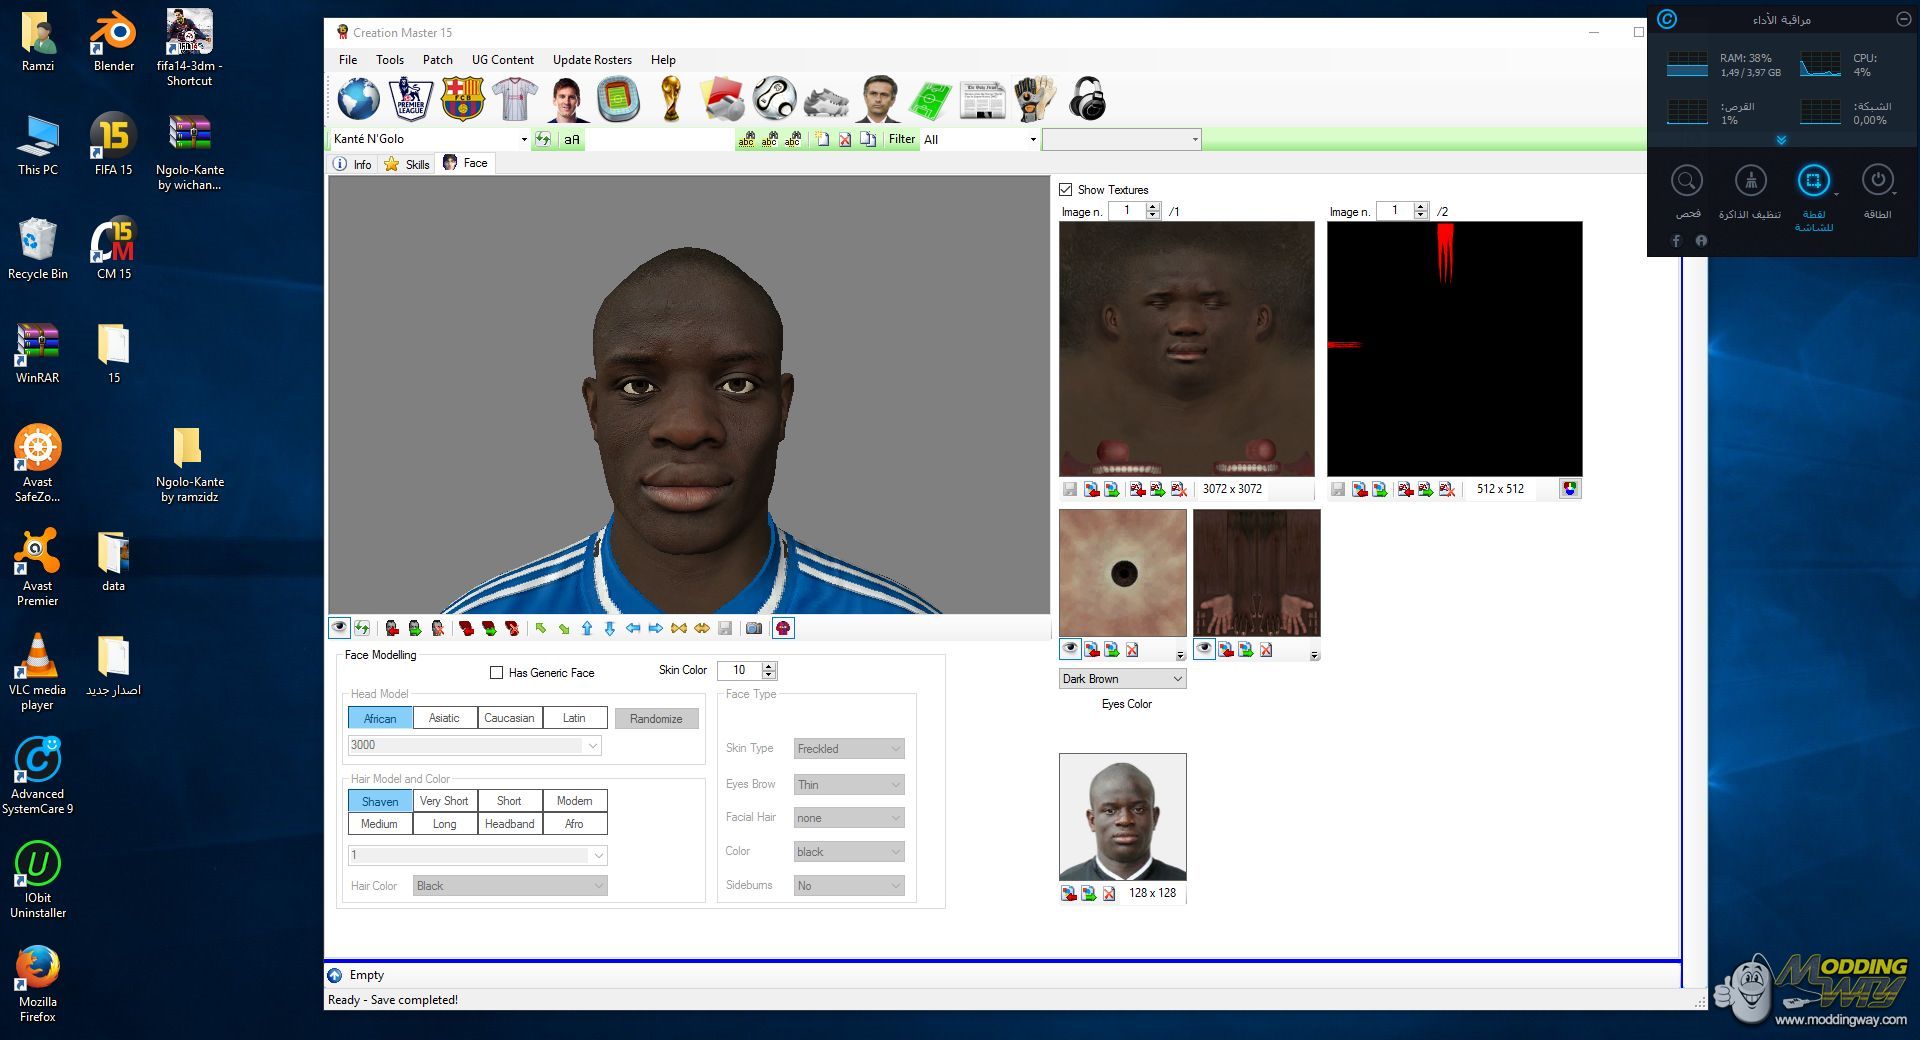Open the goalkeeper gloves icon
Image resolution: width=1920 pixels, height=1040 pixels.
[x=1034, y=99]
